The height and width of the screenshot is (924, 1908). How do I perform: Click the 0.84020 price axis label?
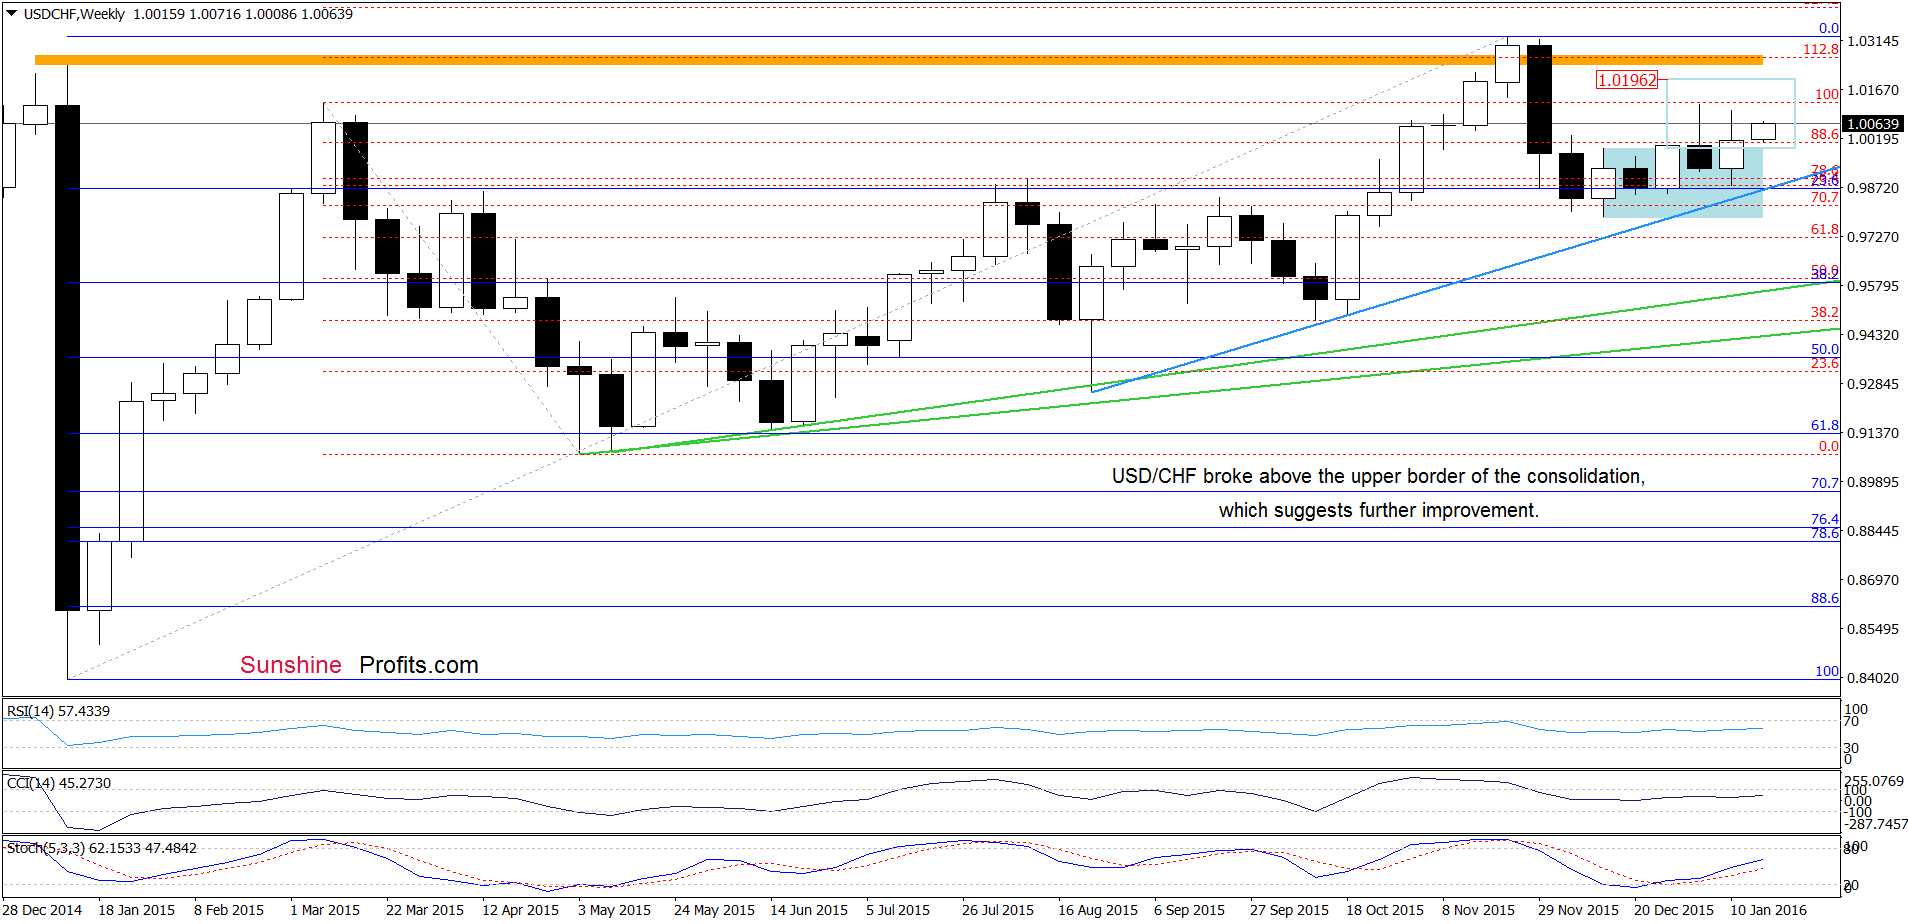click(x=1872, y=678)
